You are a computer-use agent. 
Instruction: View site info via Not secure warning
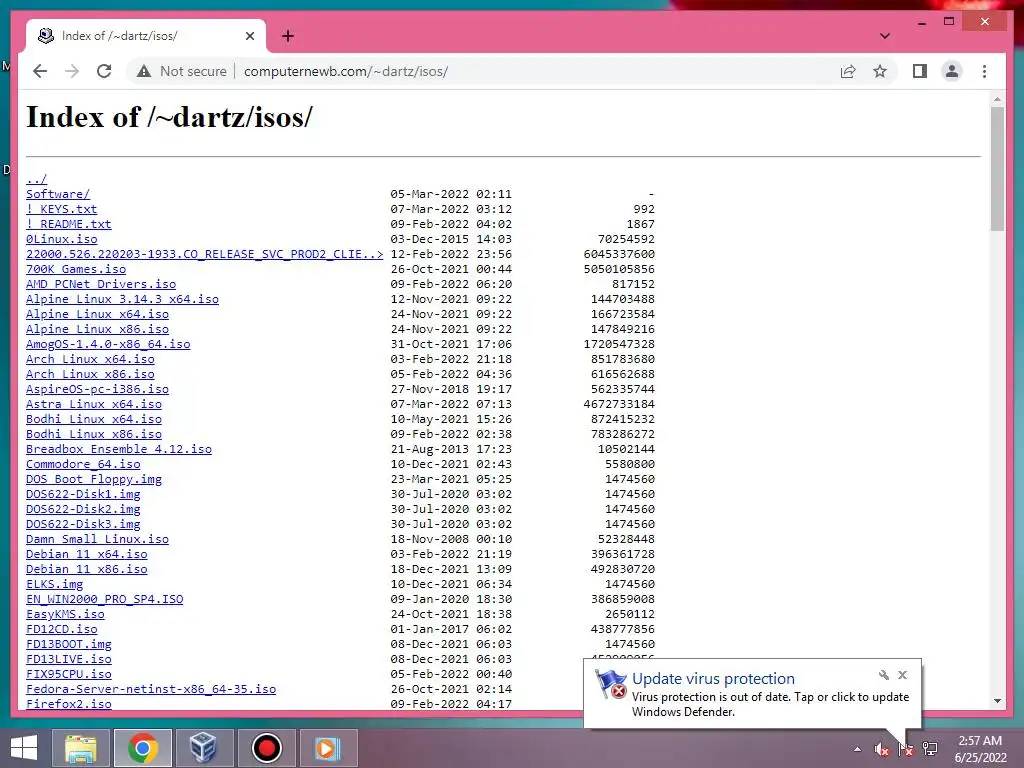click(x=182, y=71)
